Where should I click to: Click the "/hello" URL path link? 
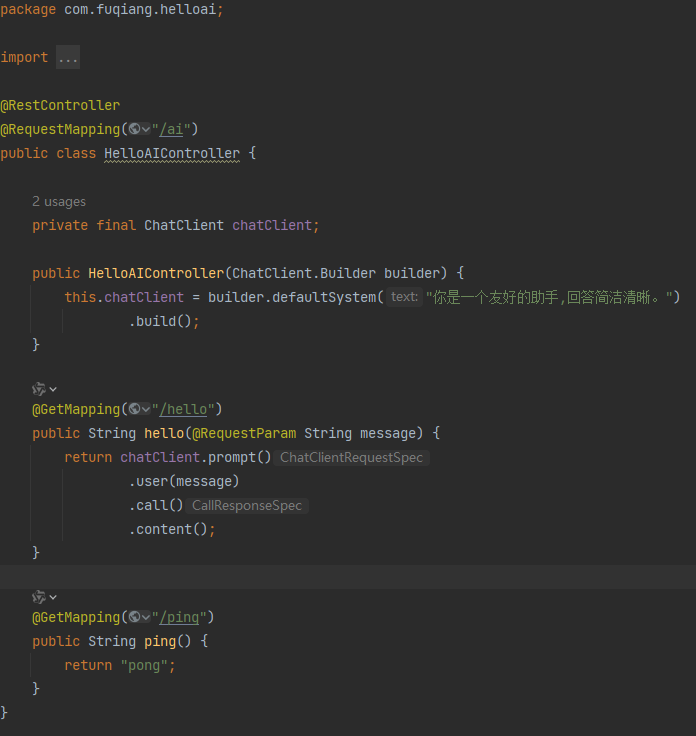[183, 409]
